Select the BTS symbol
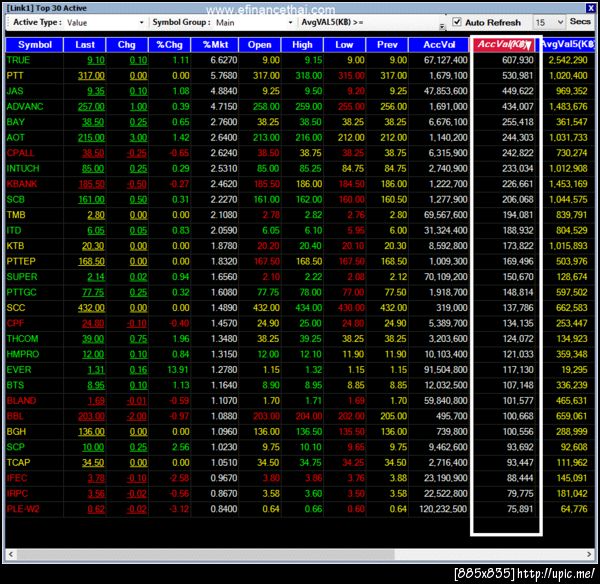 (15, 385)
